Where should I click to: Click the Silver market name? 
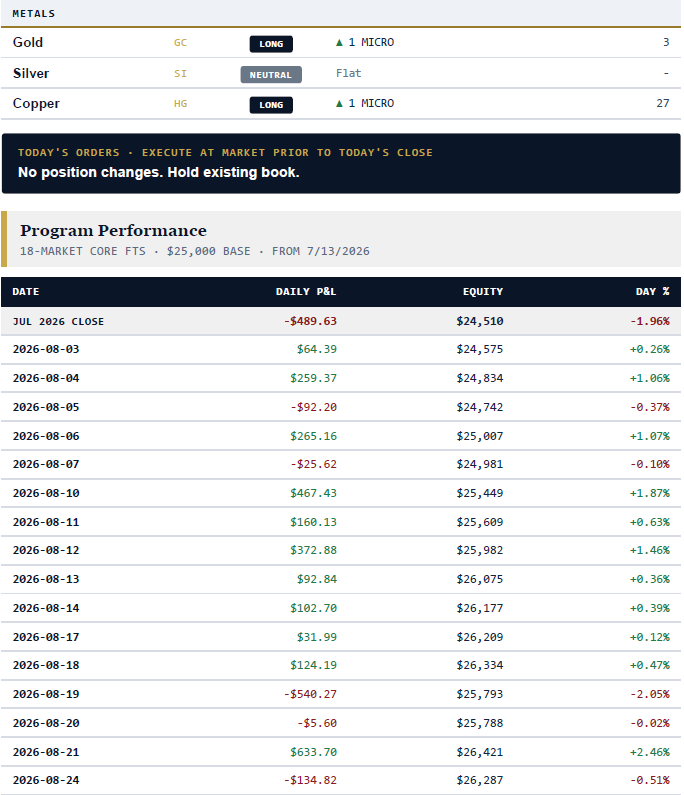31,73
